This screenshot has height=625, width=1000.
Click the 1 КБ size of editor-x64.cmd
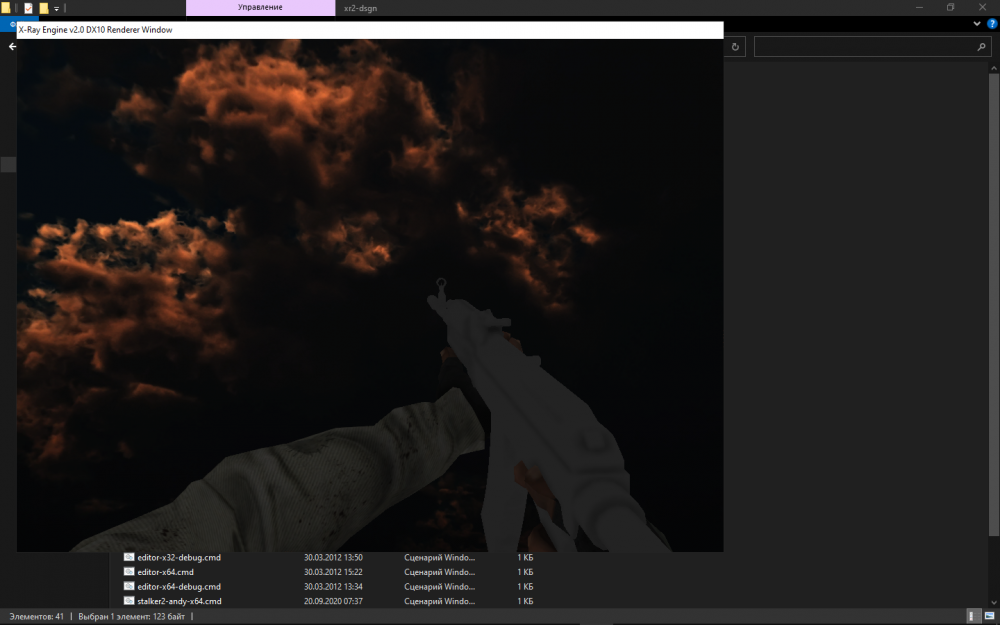point(525,572)
